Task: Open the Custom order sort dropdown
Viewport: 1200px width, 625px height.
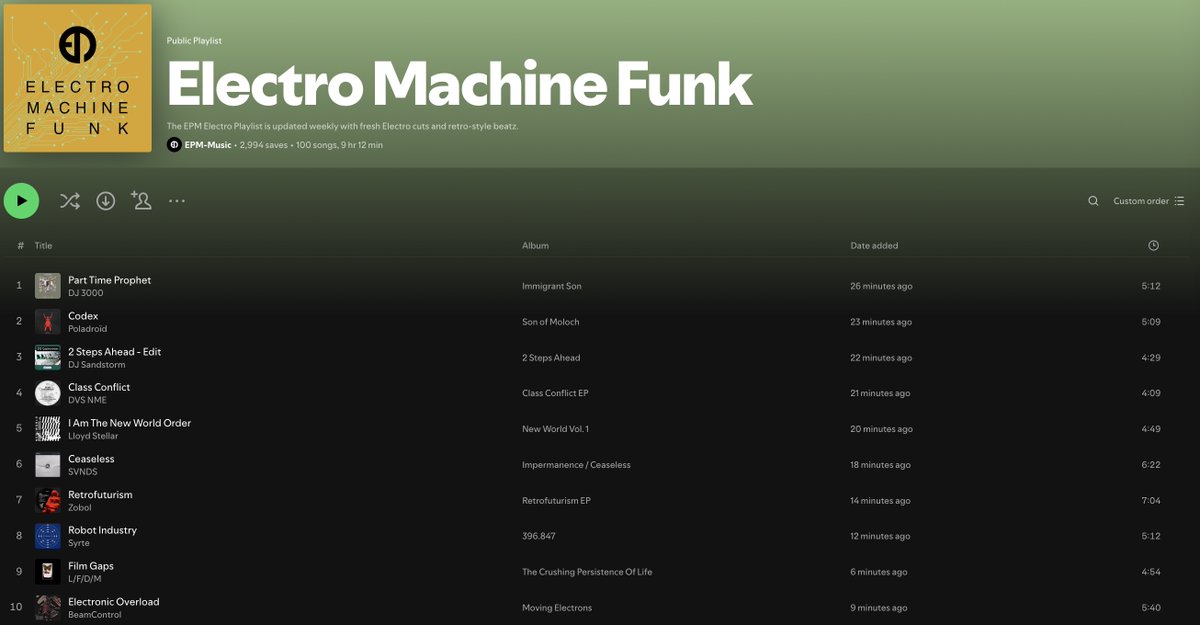Action: click(x=1149, y=201)
